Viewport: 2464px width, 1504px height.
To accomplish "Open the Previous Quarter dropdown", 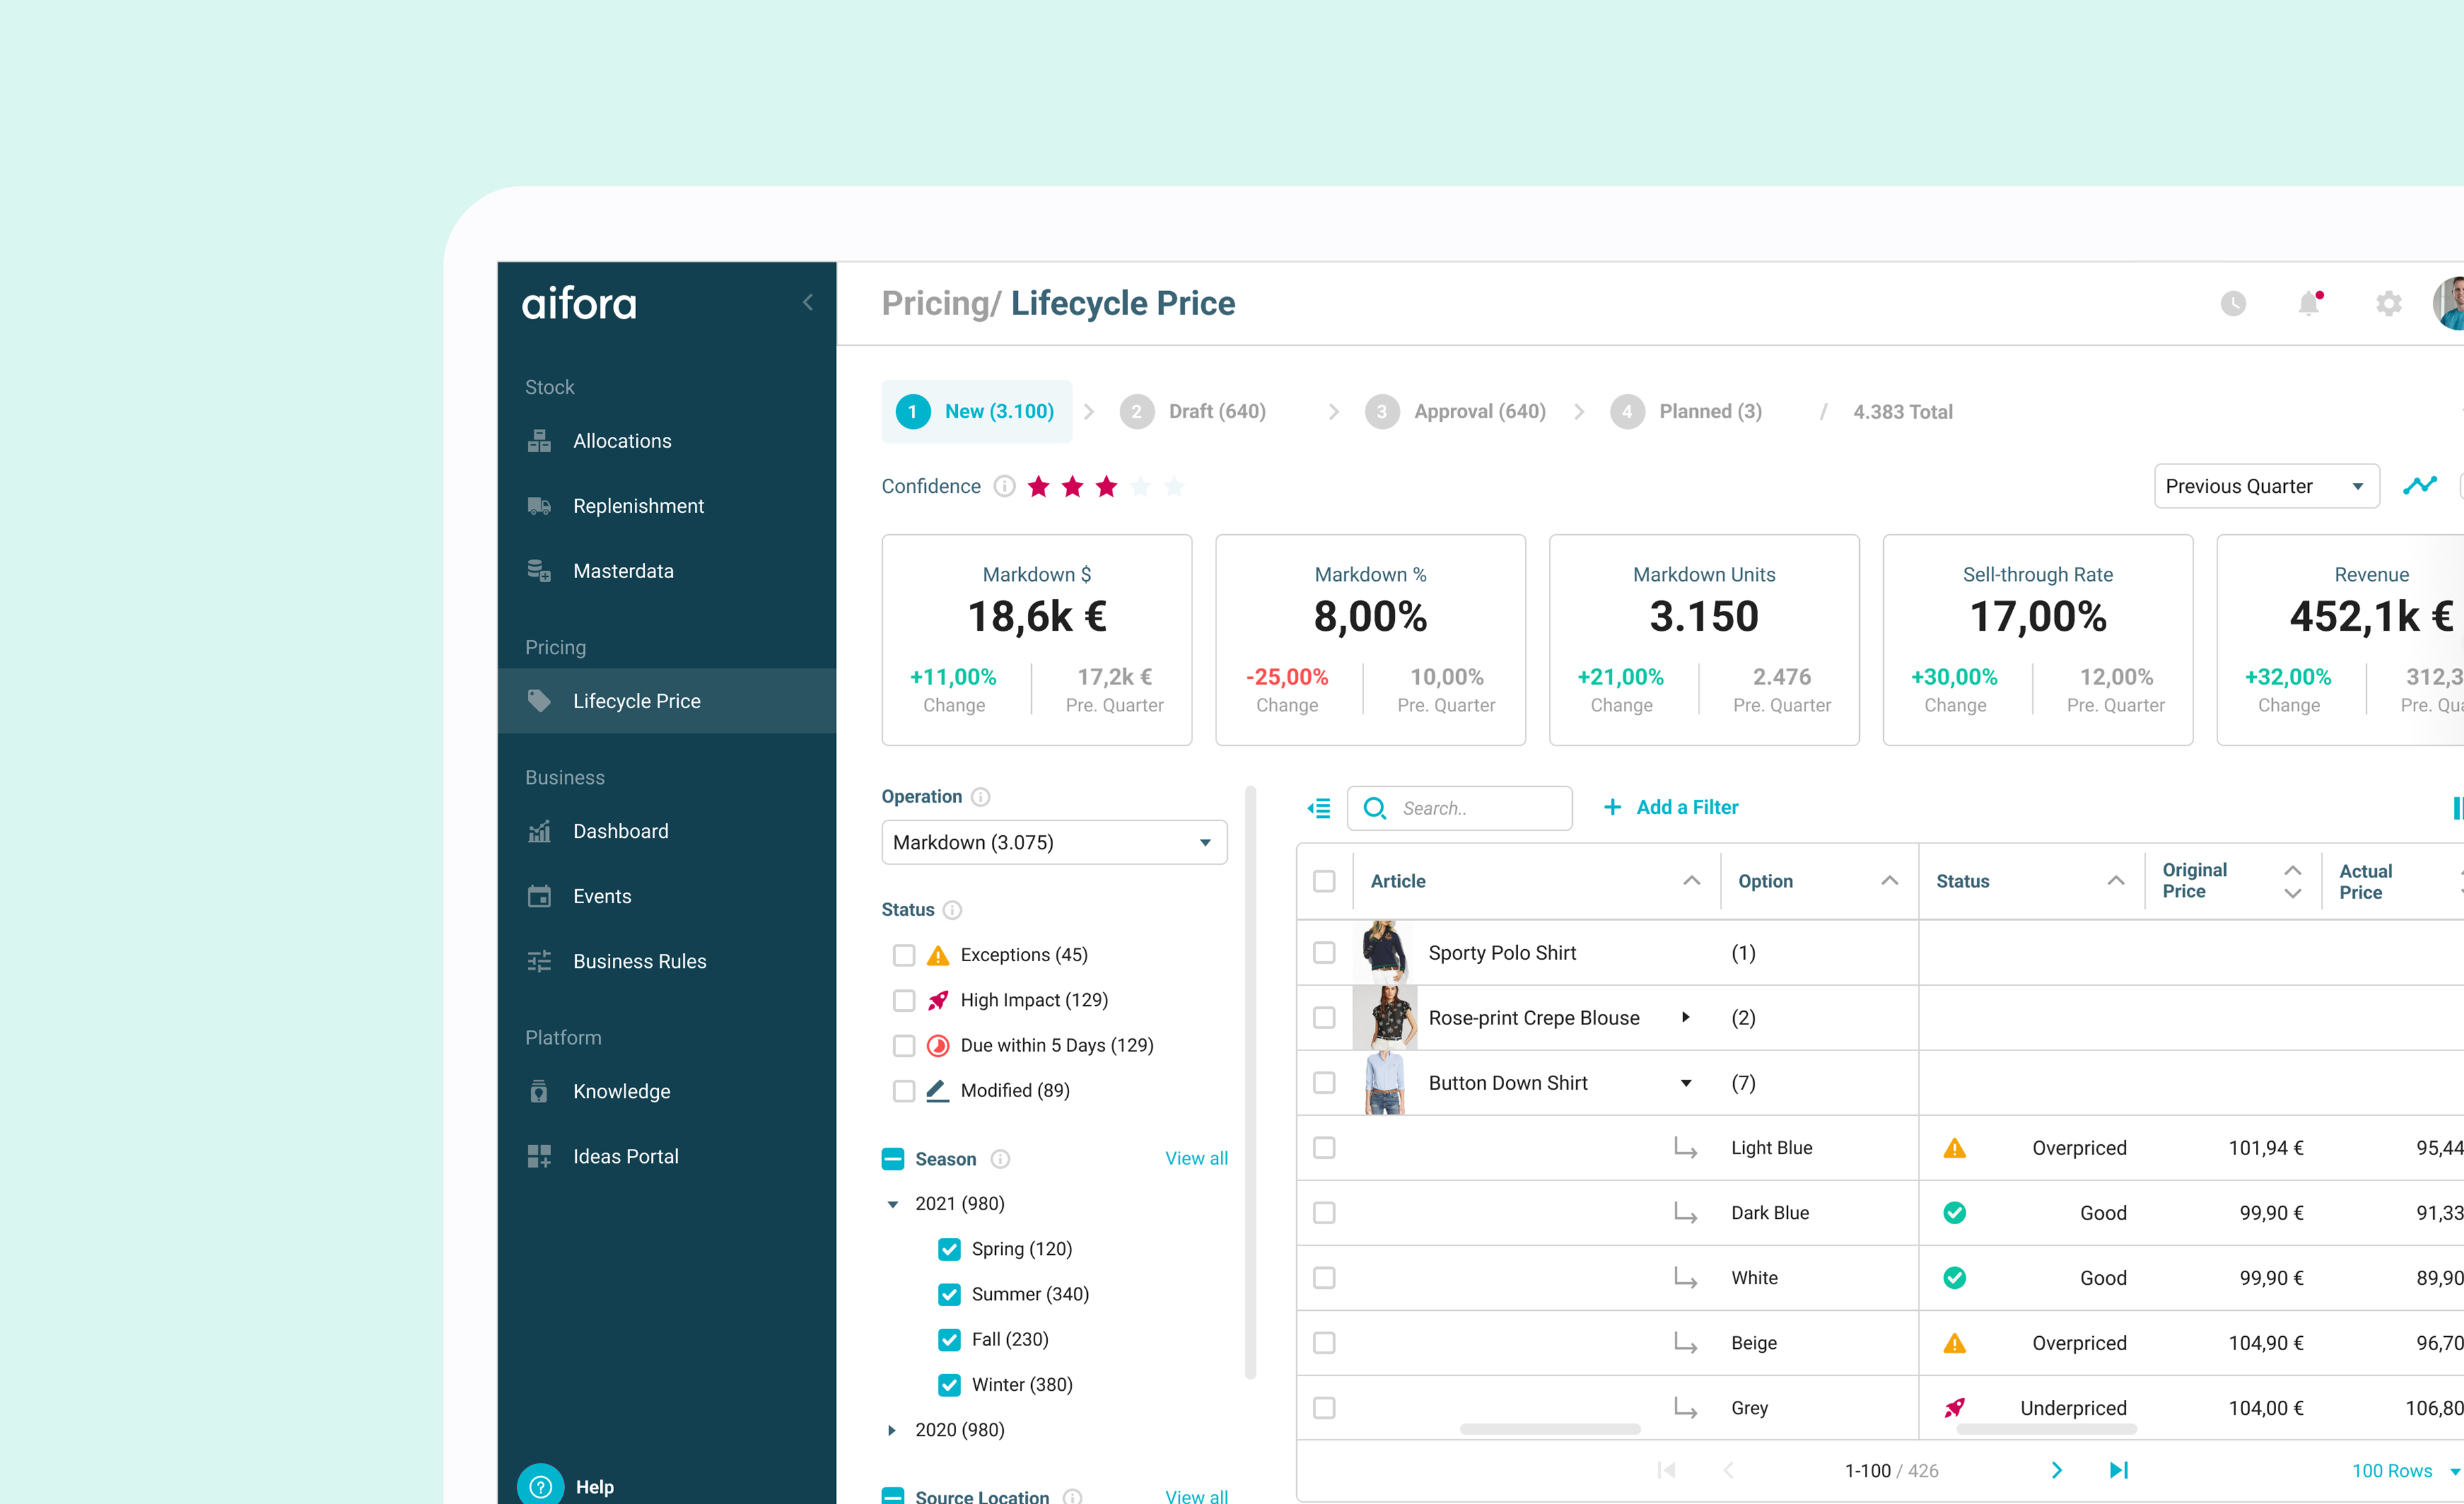I will click(2266, 486).
